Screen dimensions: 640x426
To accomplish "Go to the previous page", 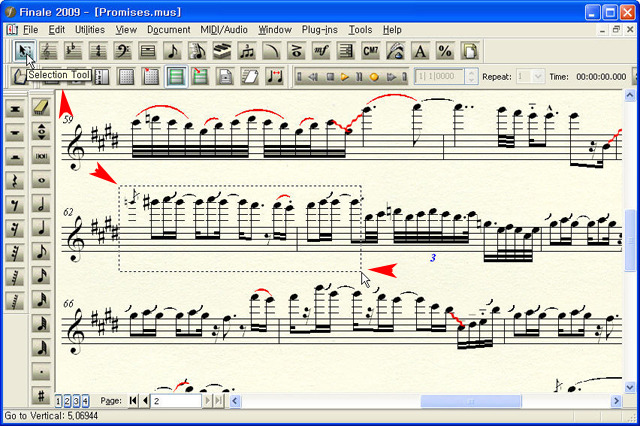I will 144,401.
